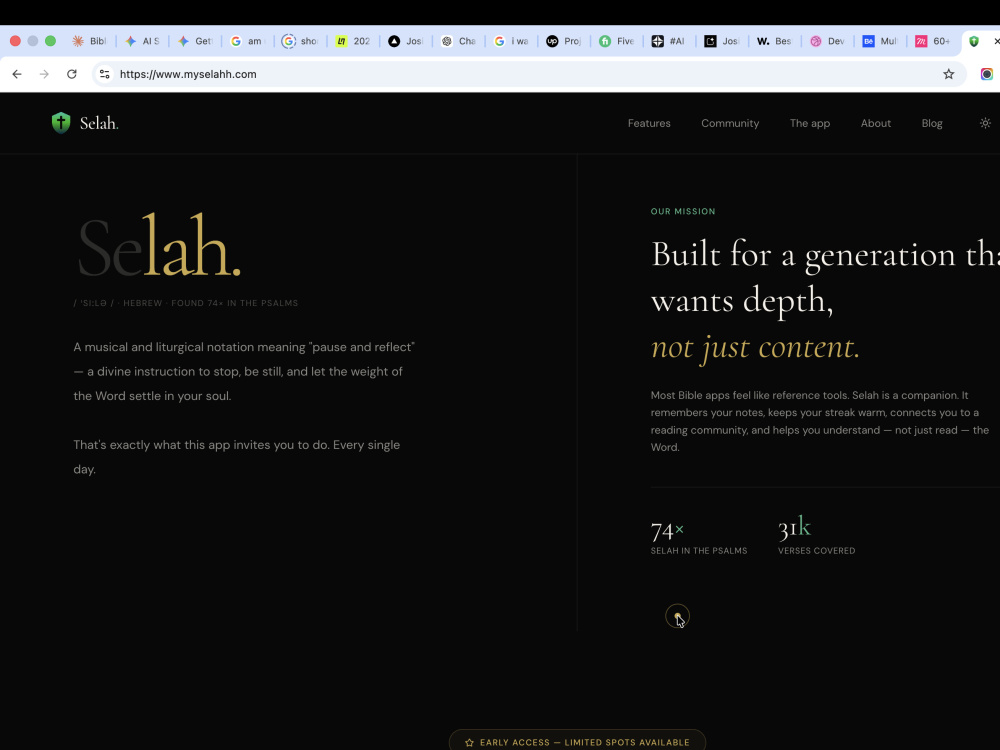Viewport: 1000px width, 750px height.
Task: Click the gold circular dot indicator
Action: pos(677,616)
